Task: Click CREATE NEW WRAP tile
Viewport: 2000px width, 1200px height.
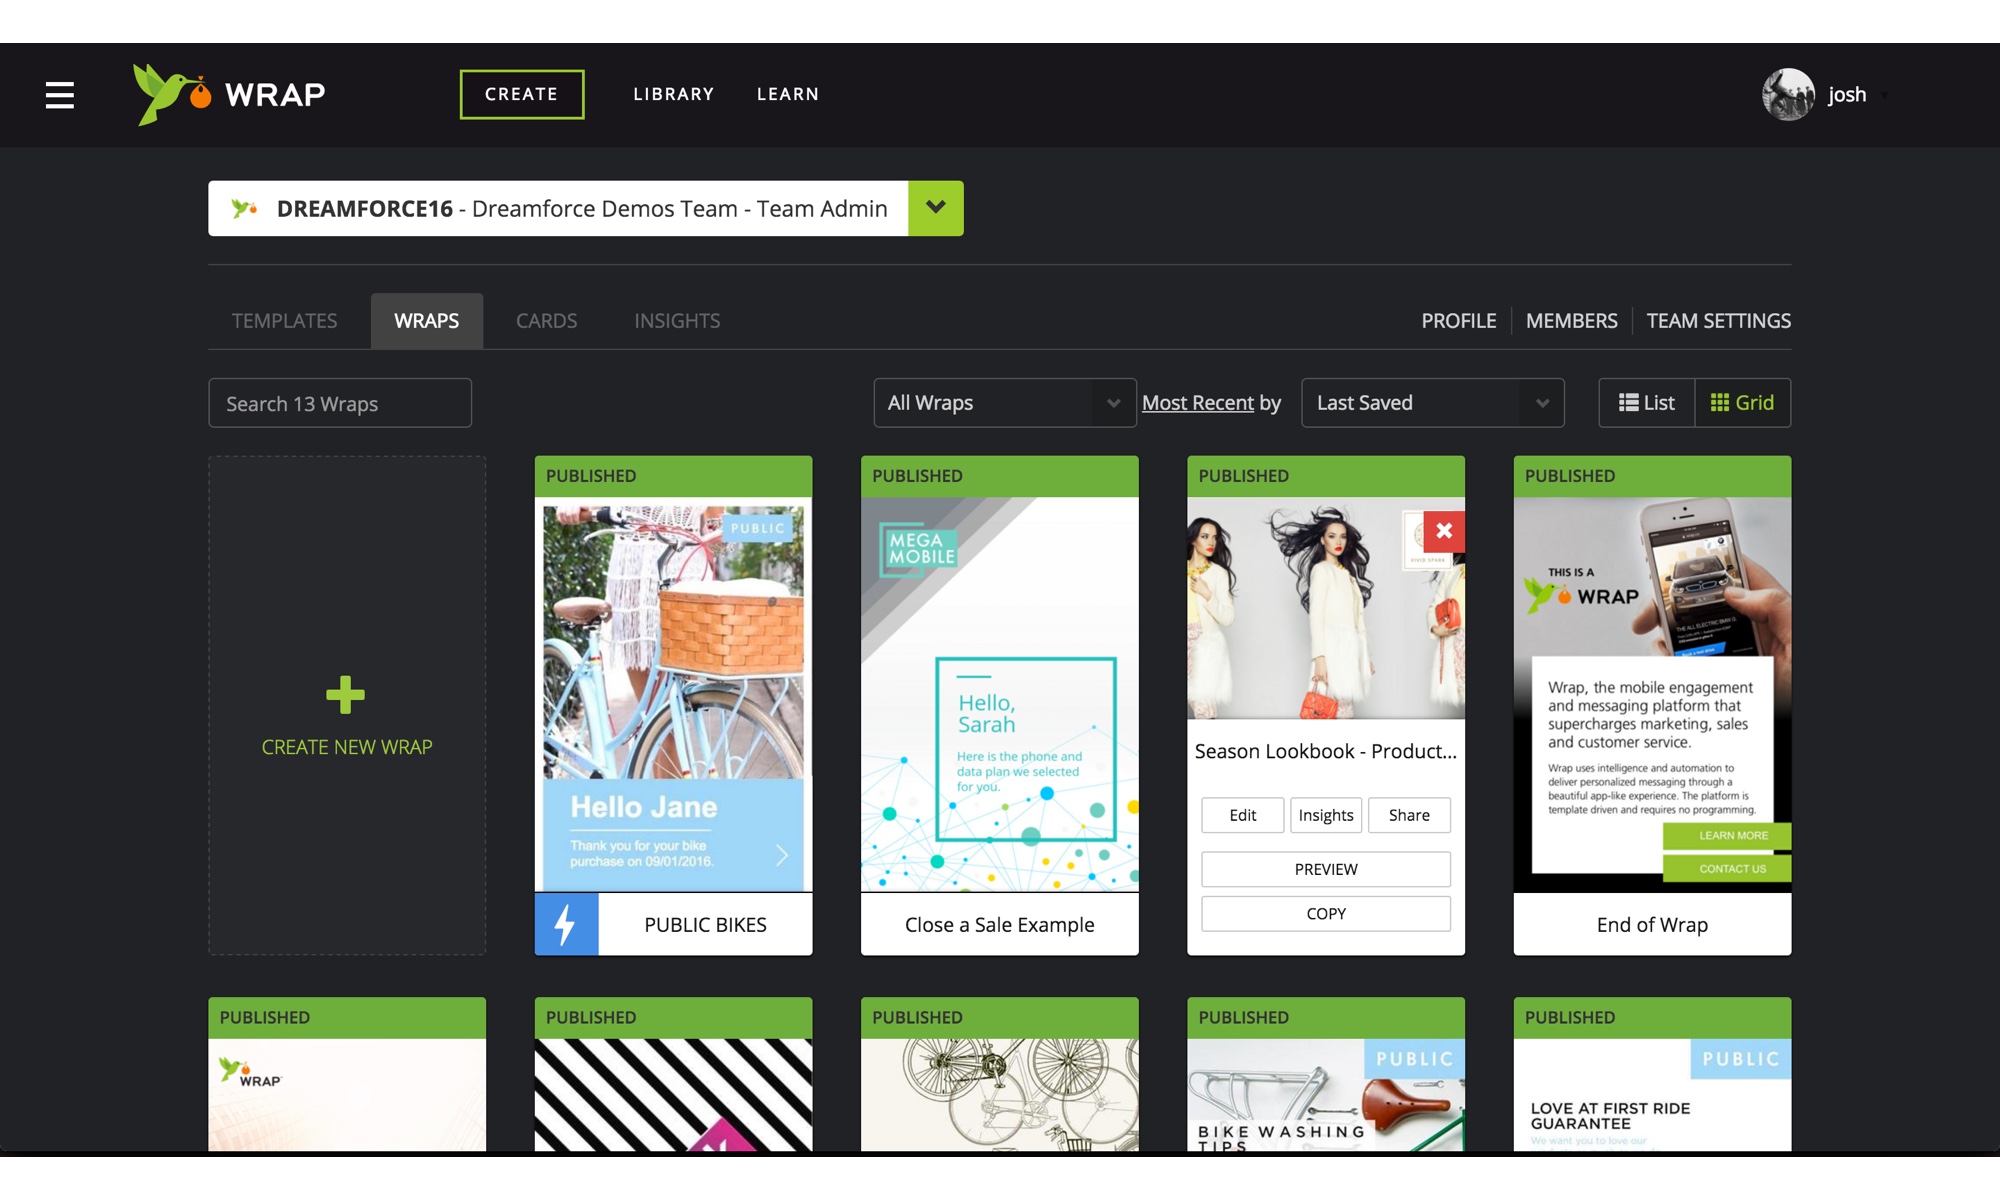Action: pyautogui.click(x=347, y=706)
